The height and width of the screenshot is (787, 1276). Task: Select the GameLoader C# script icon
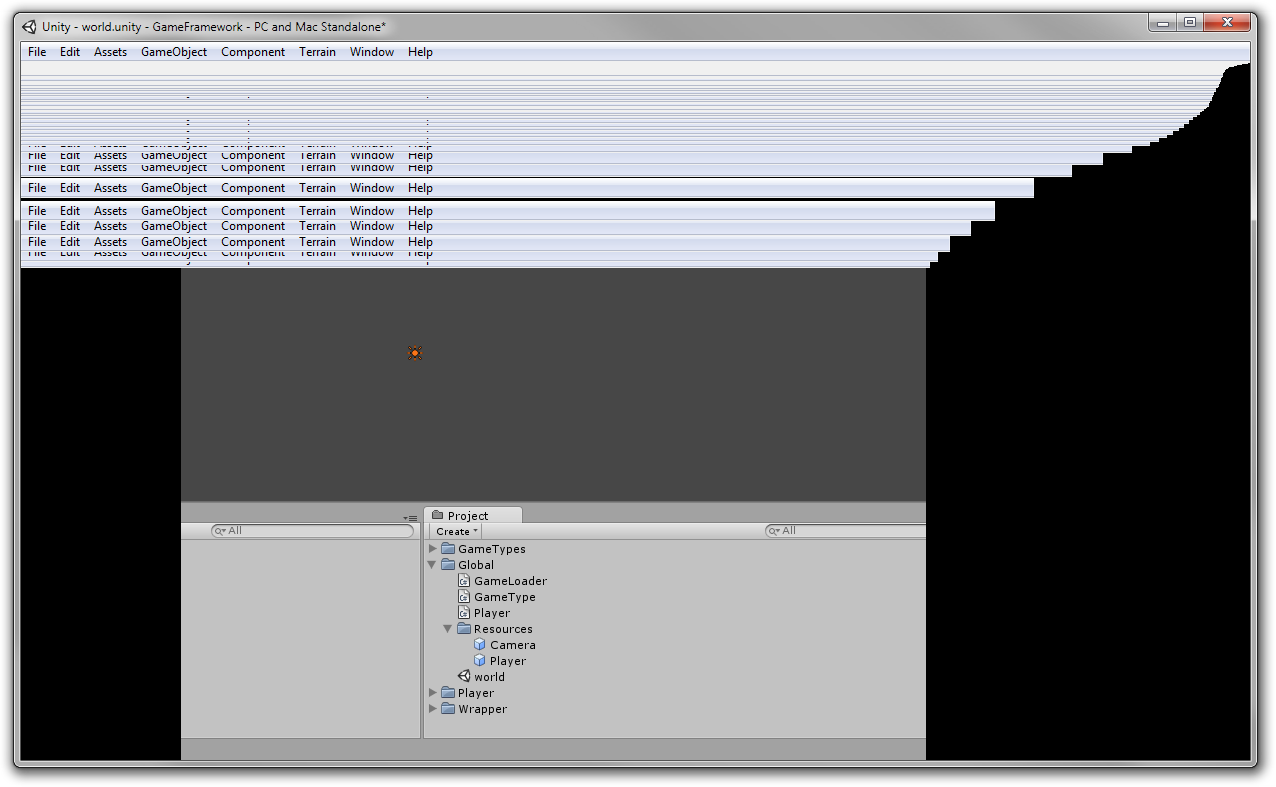[465, 580]
